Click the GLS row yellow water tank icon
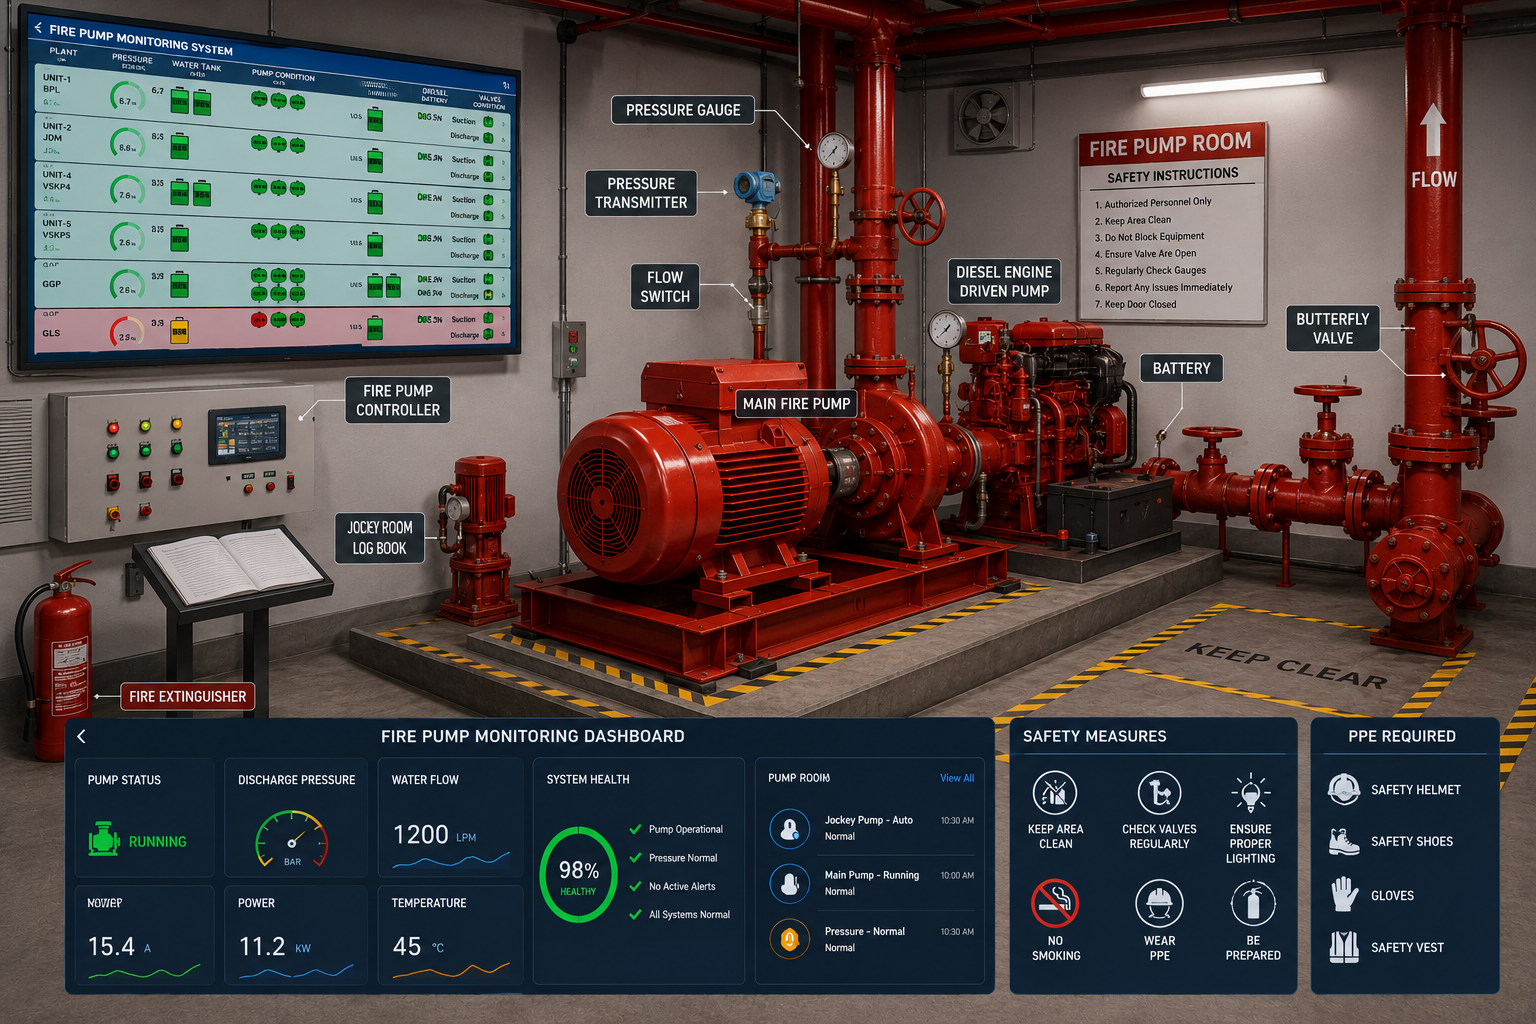 pos(180,330)
